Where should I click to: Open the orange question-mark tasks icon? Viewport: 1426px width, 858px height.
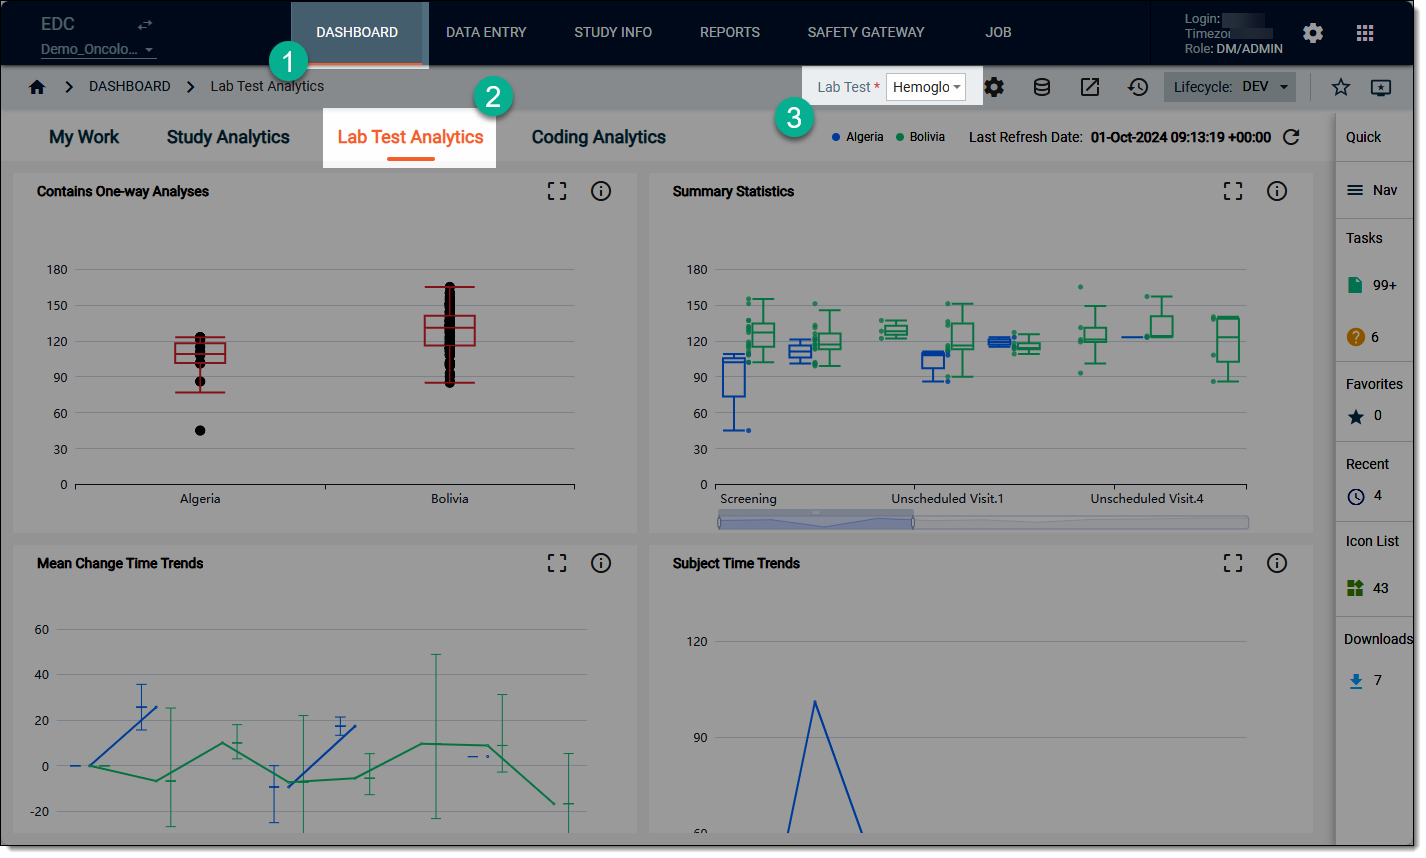click(x=1356, y=337)
